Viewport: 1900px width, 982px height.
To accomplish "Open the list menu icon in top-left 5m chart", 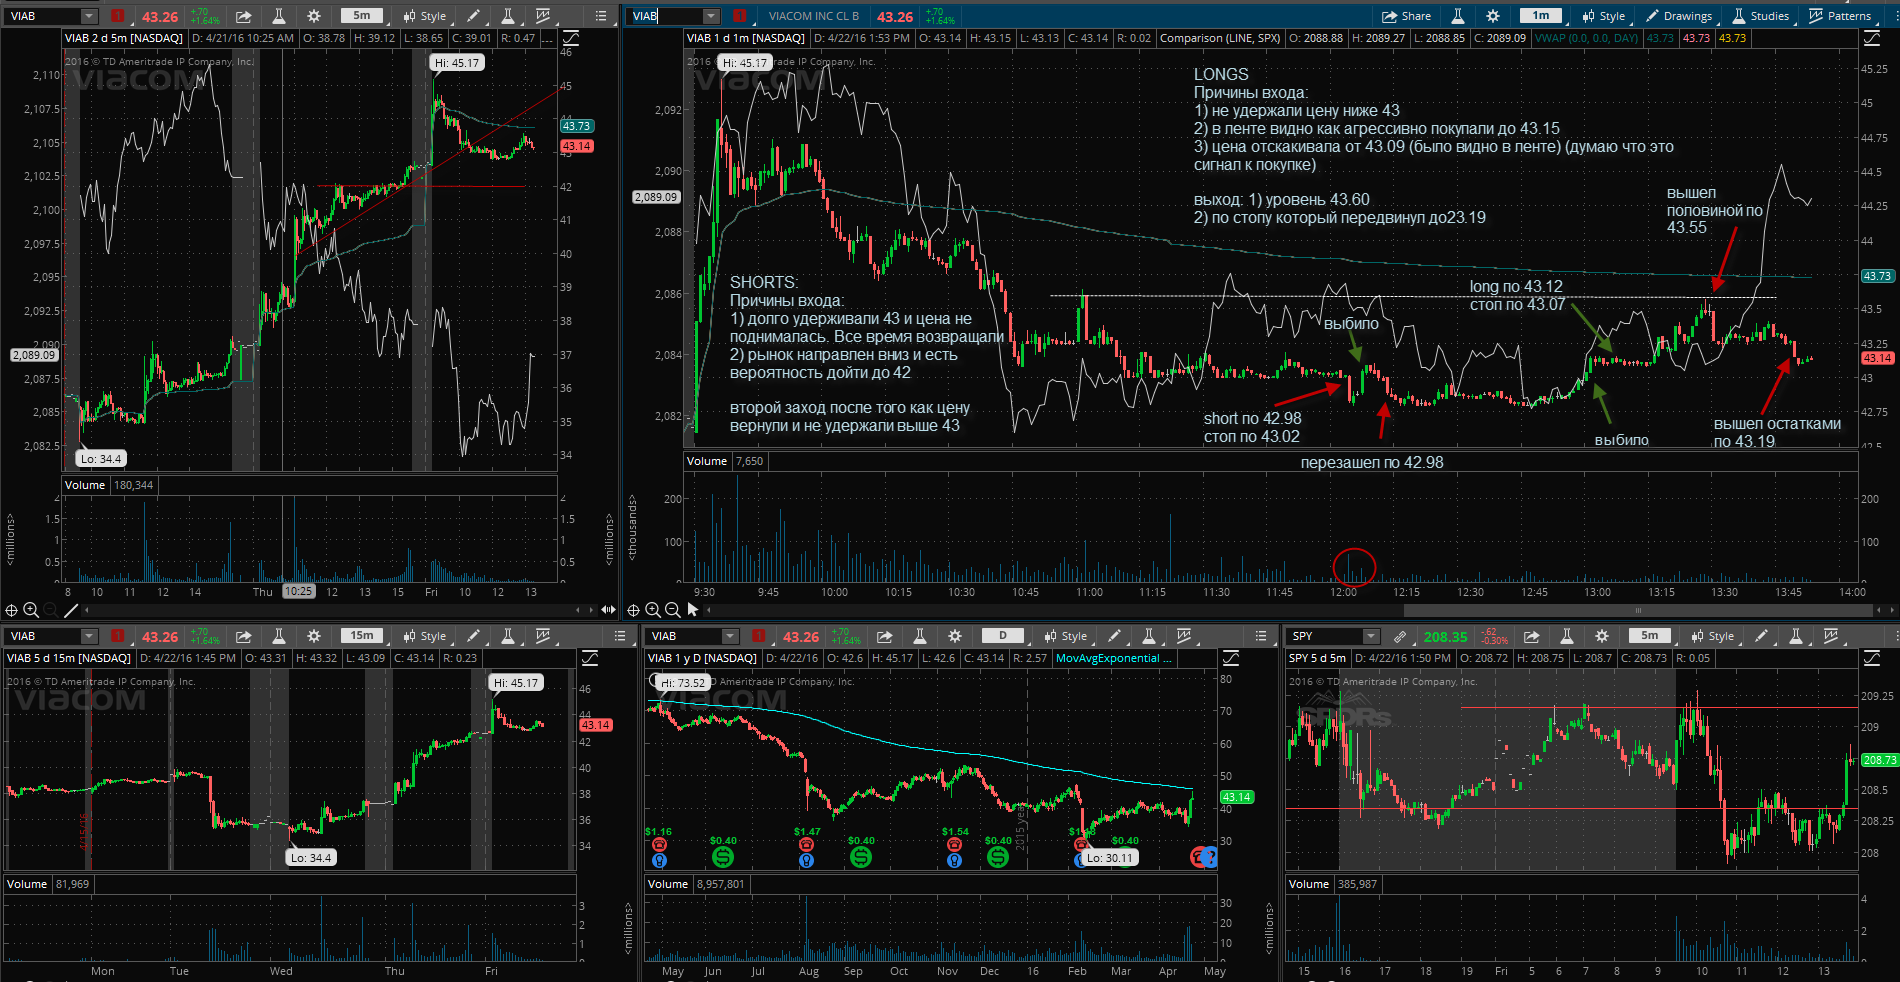I will 600,16.
